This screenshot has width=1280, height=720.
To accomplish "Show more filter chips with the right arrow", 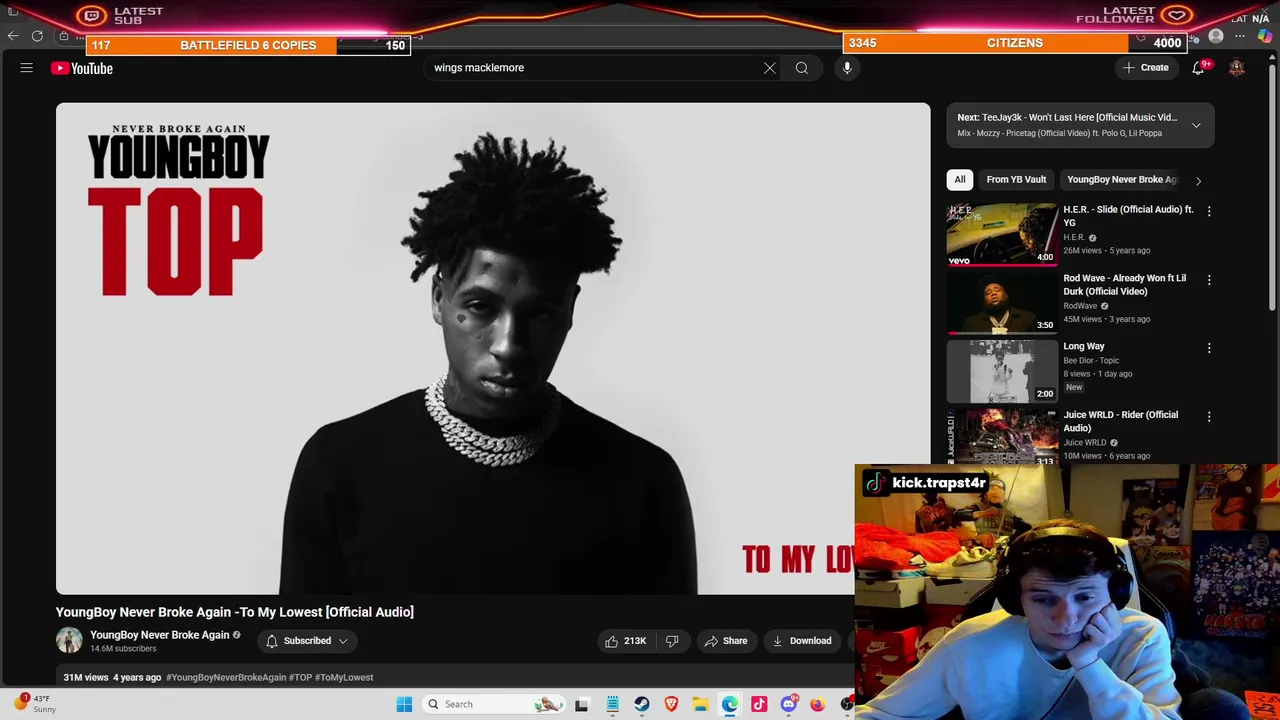I will (x=1198, y=181).
